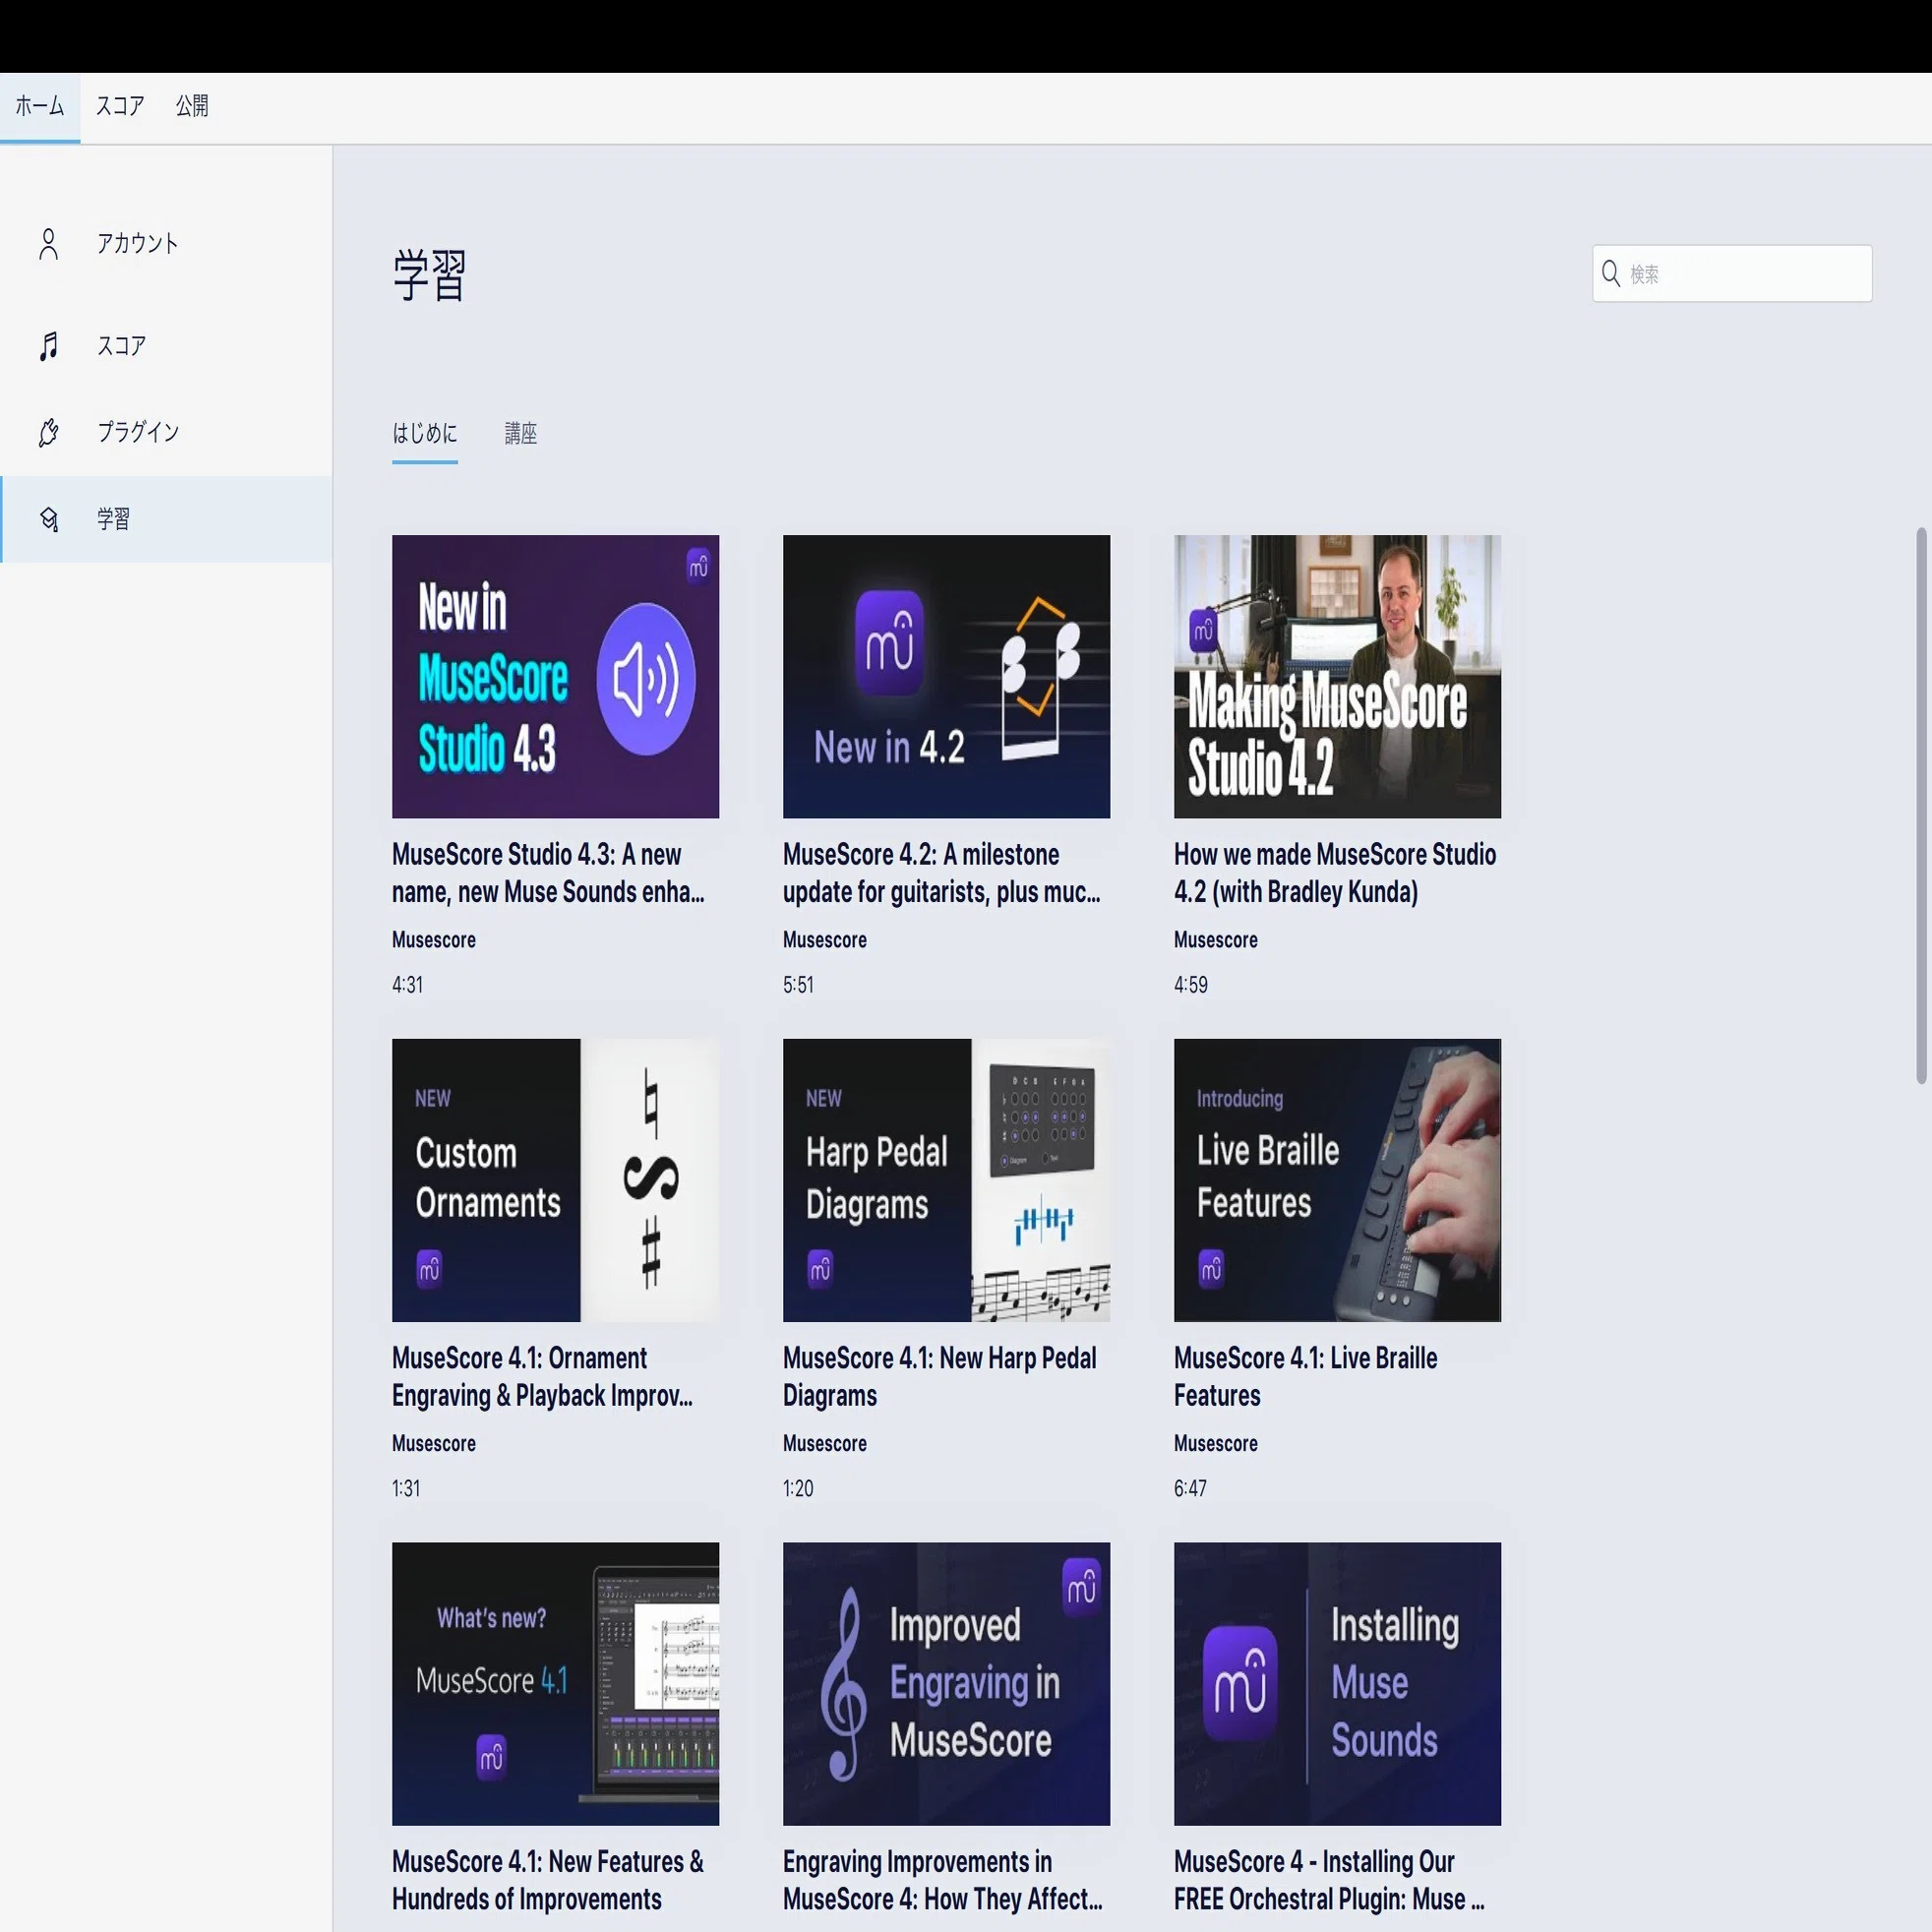The height and width of the screenshot is (1932, 1932).
Task: Click title 'MuseScore 4.1: New Harp Pedal Diagrams'
Action: point(940,1377)
